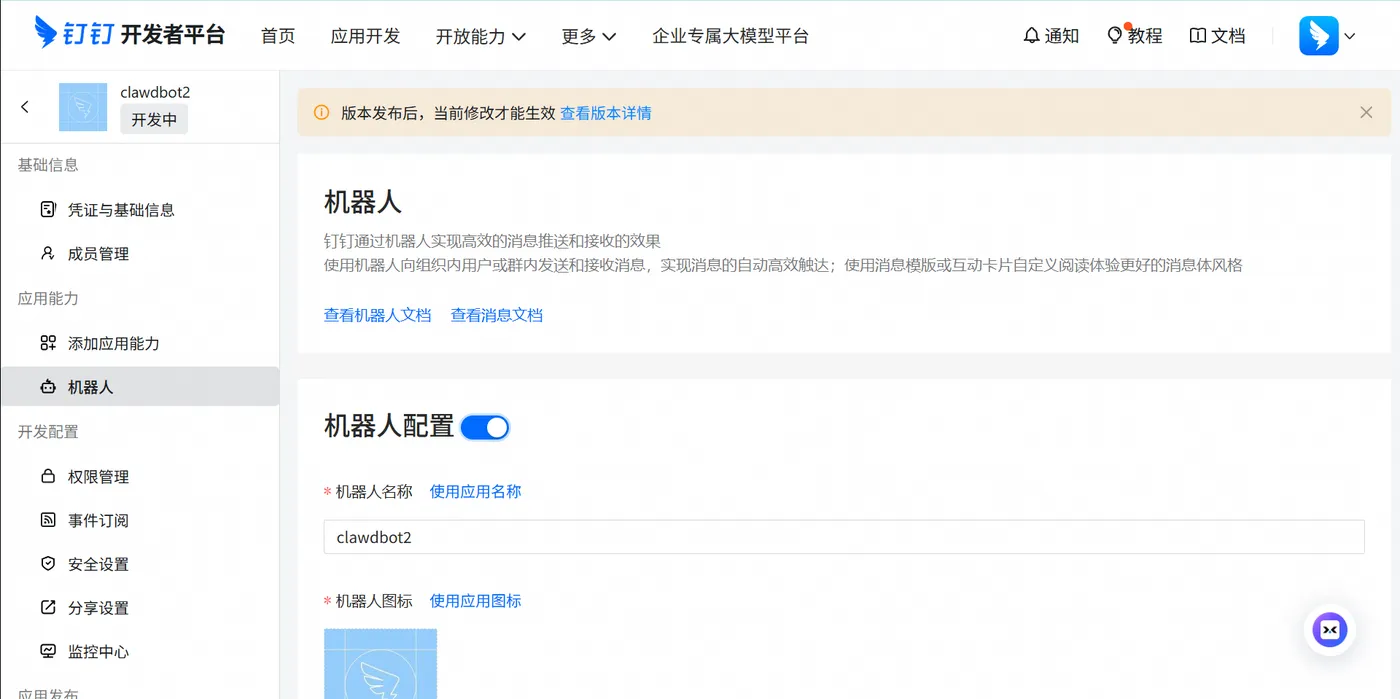Click the warning info icon in banner

[321, 113]
